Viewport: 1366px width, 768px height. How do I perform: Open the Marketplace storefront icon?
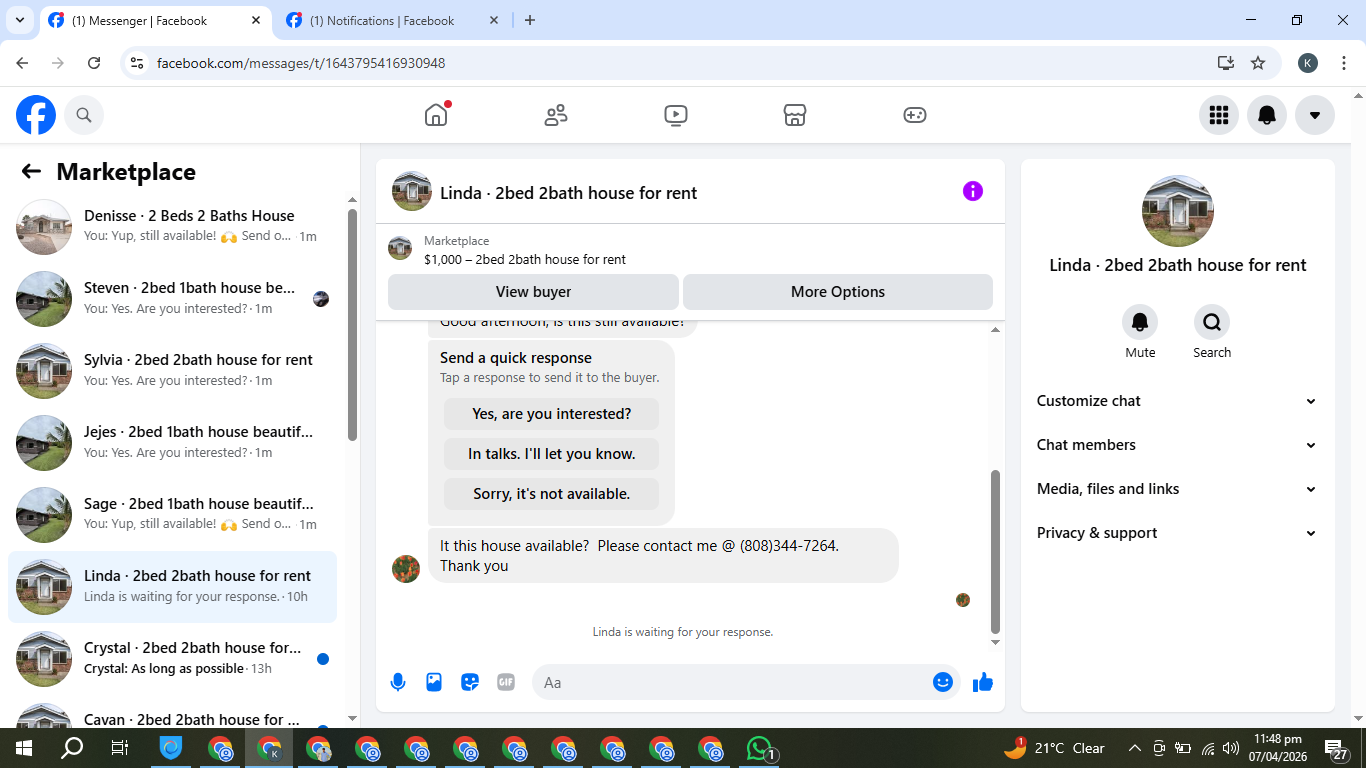tap(795, 115)
